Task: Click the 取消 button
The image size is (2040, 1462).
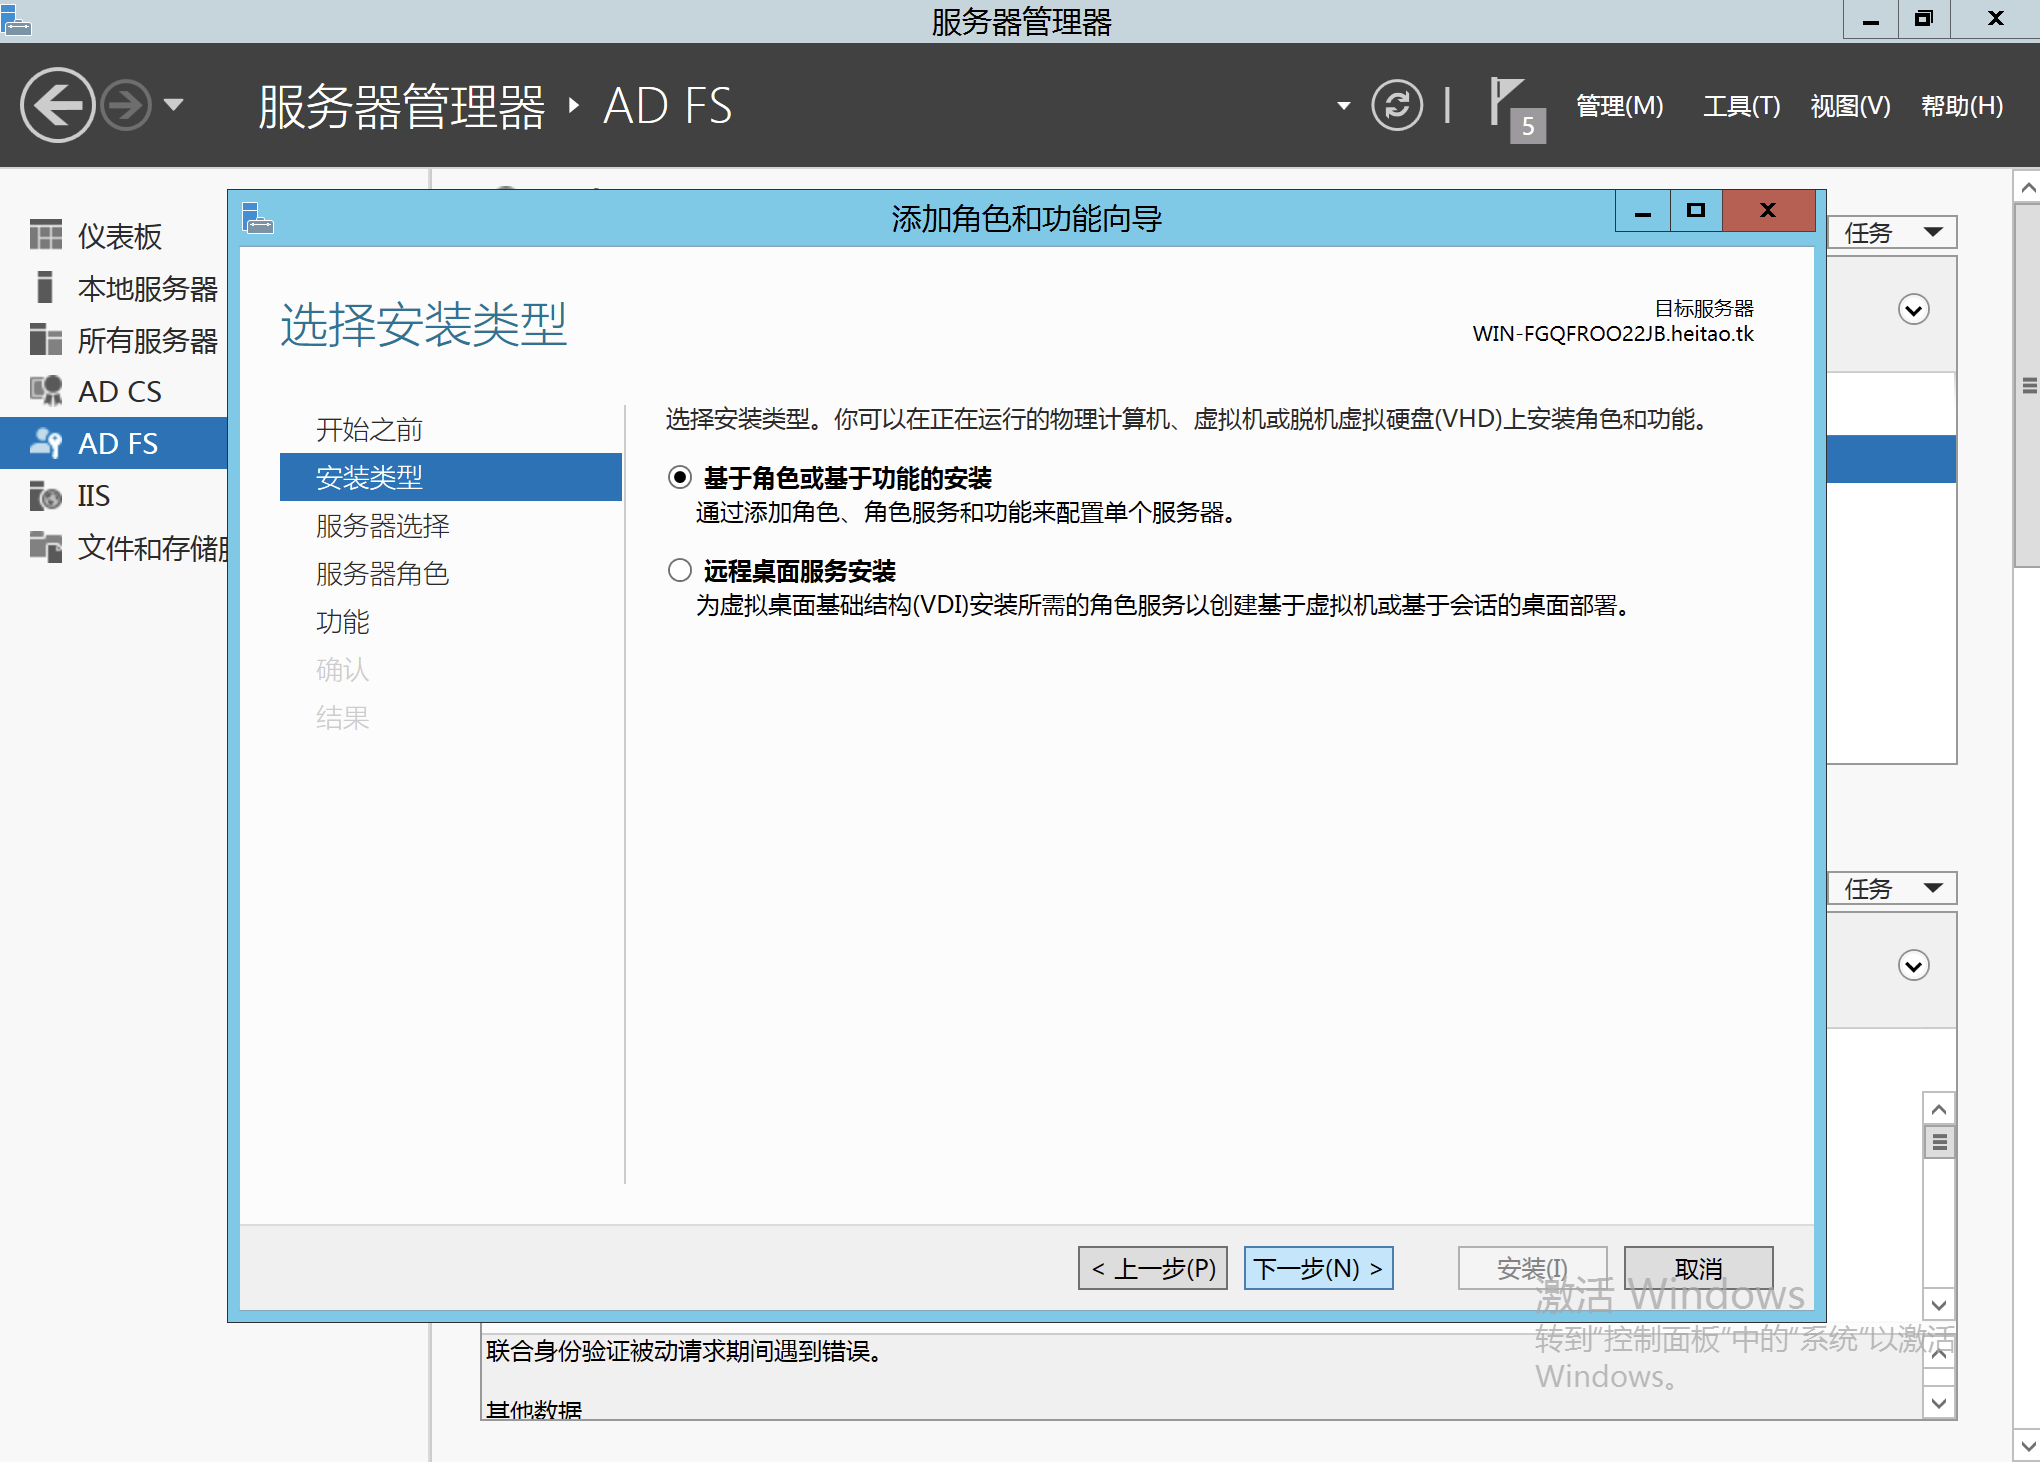Action: [x=1699, y=1268]
